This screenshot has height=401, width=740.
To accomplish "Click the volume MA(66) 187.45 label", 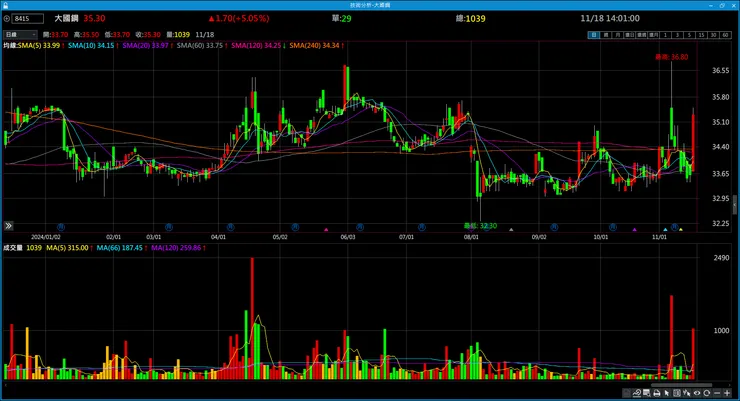I will (x=121, y=248).
